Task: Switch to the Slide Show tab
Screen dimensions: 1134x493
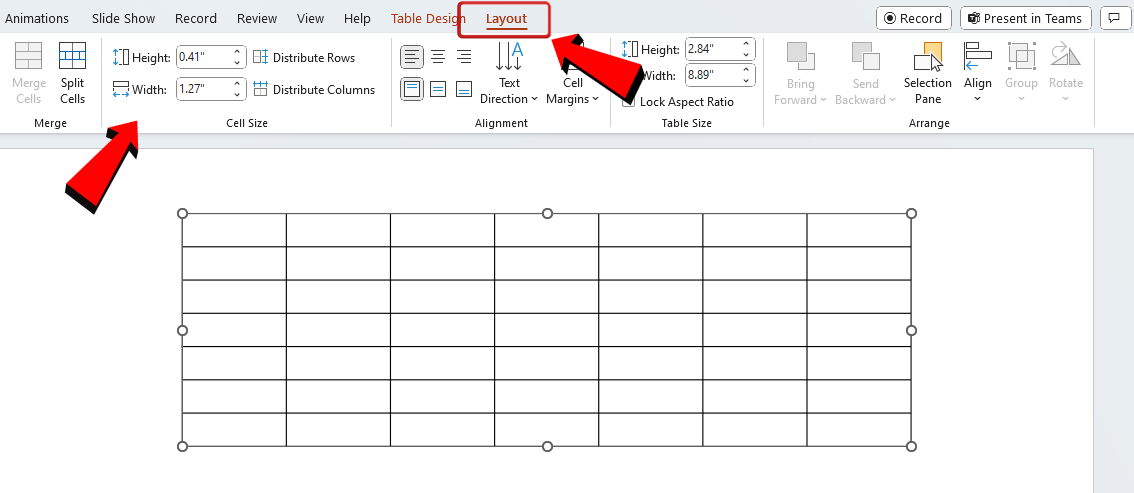Action: [x=123, y=19]
